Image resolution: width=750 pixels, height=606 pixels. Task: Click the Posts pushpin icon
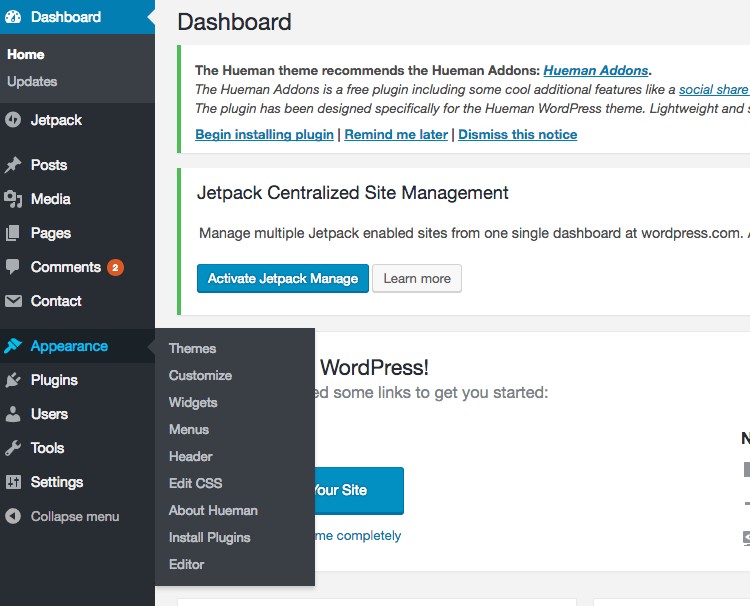coord(13,165)
